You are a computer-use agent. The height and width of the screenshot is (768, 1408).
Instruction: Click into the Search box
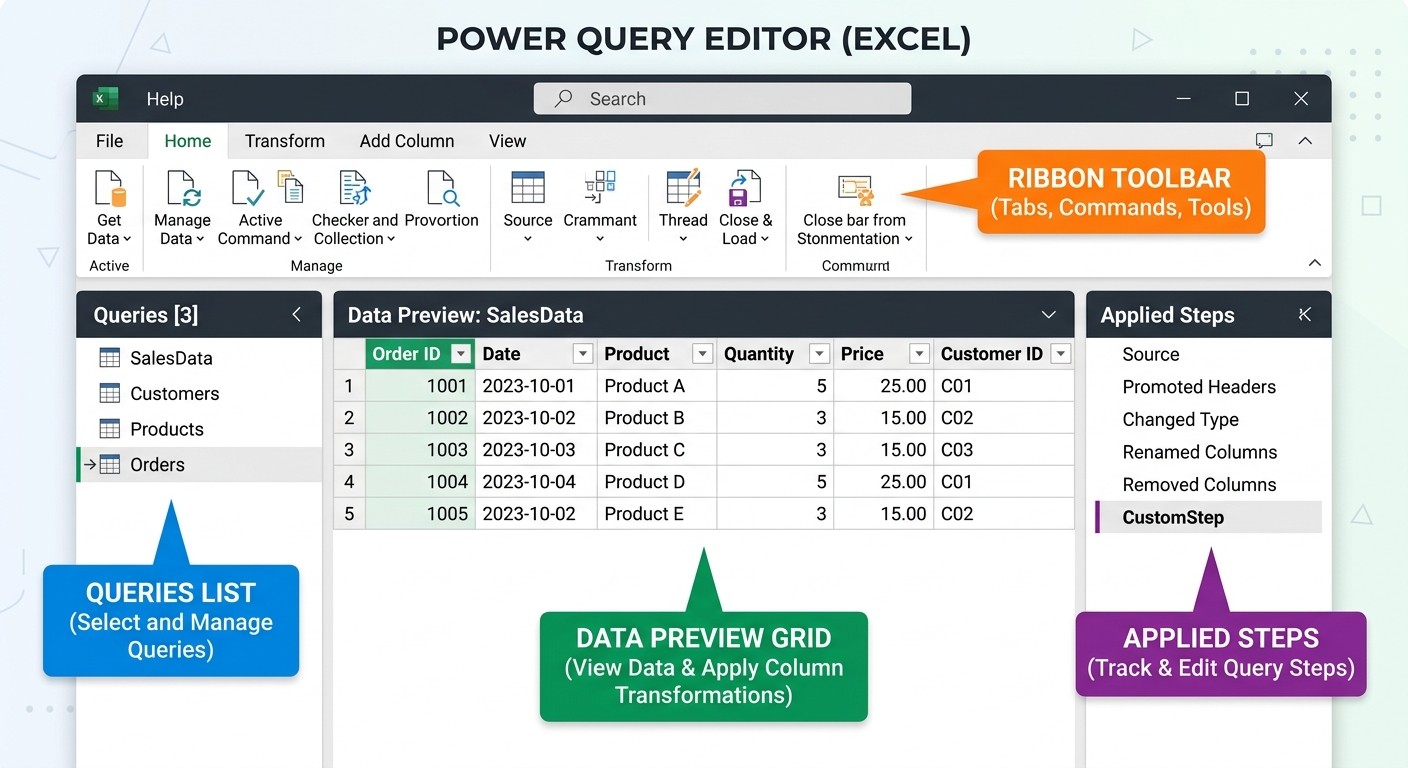pyautogui.click(x=722, y=98)
